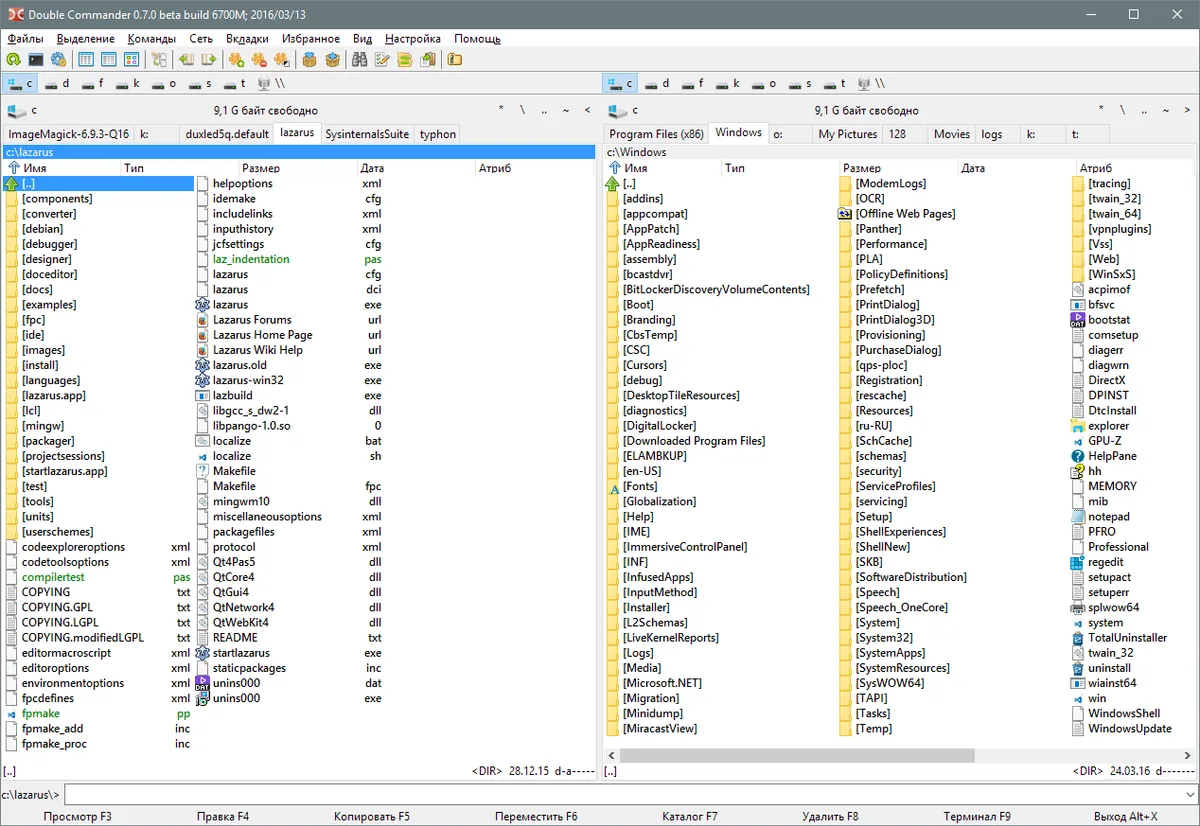Switch to SysinternalsSuite tab in left panel
The width and height of the screenshot is (1200, 826).
(367, 134)
